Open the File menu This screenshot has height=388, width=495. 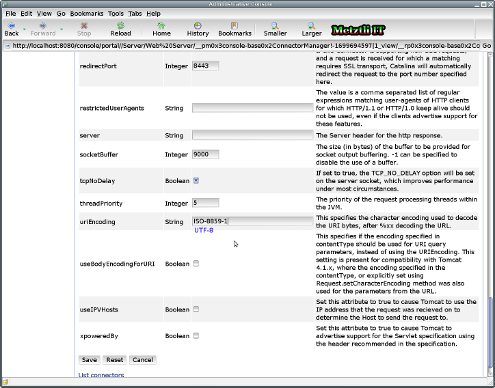[x=11, y=14]
